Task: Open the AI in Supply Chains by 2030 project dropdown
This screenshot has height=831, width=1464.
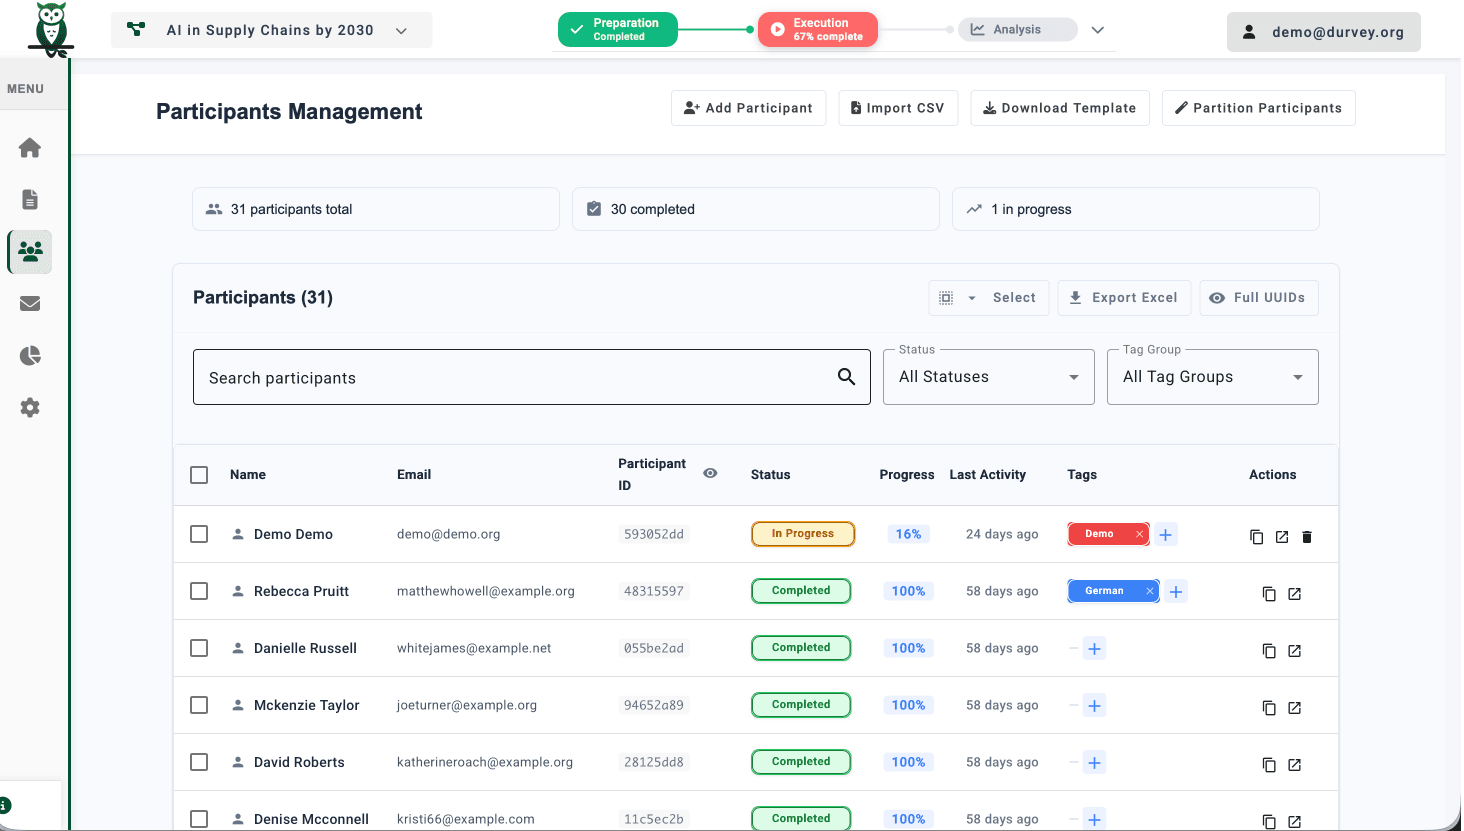Action: [271, 30]
